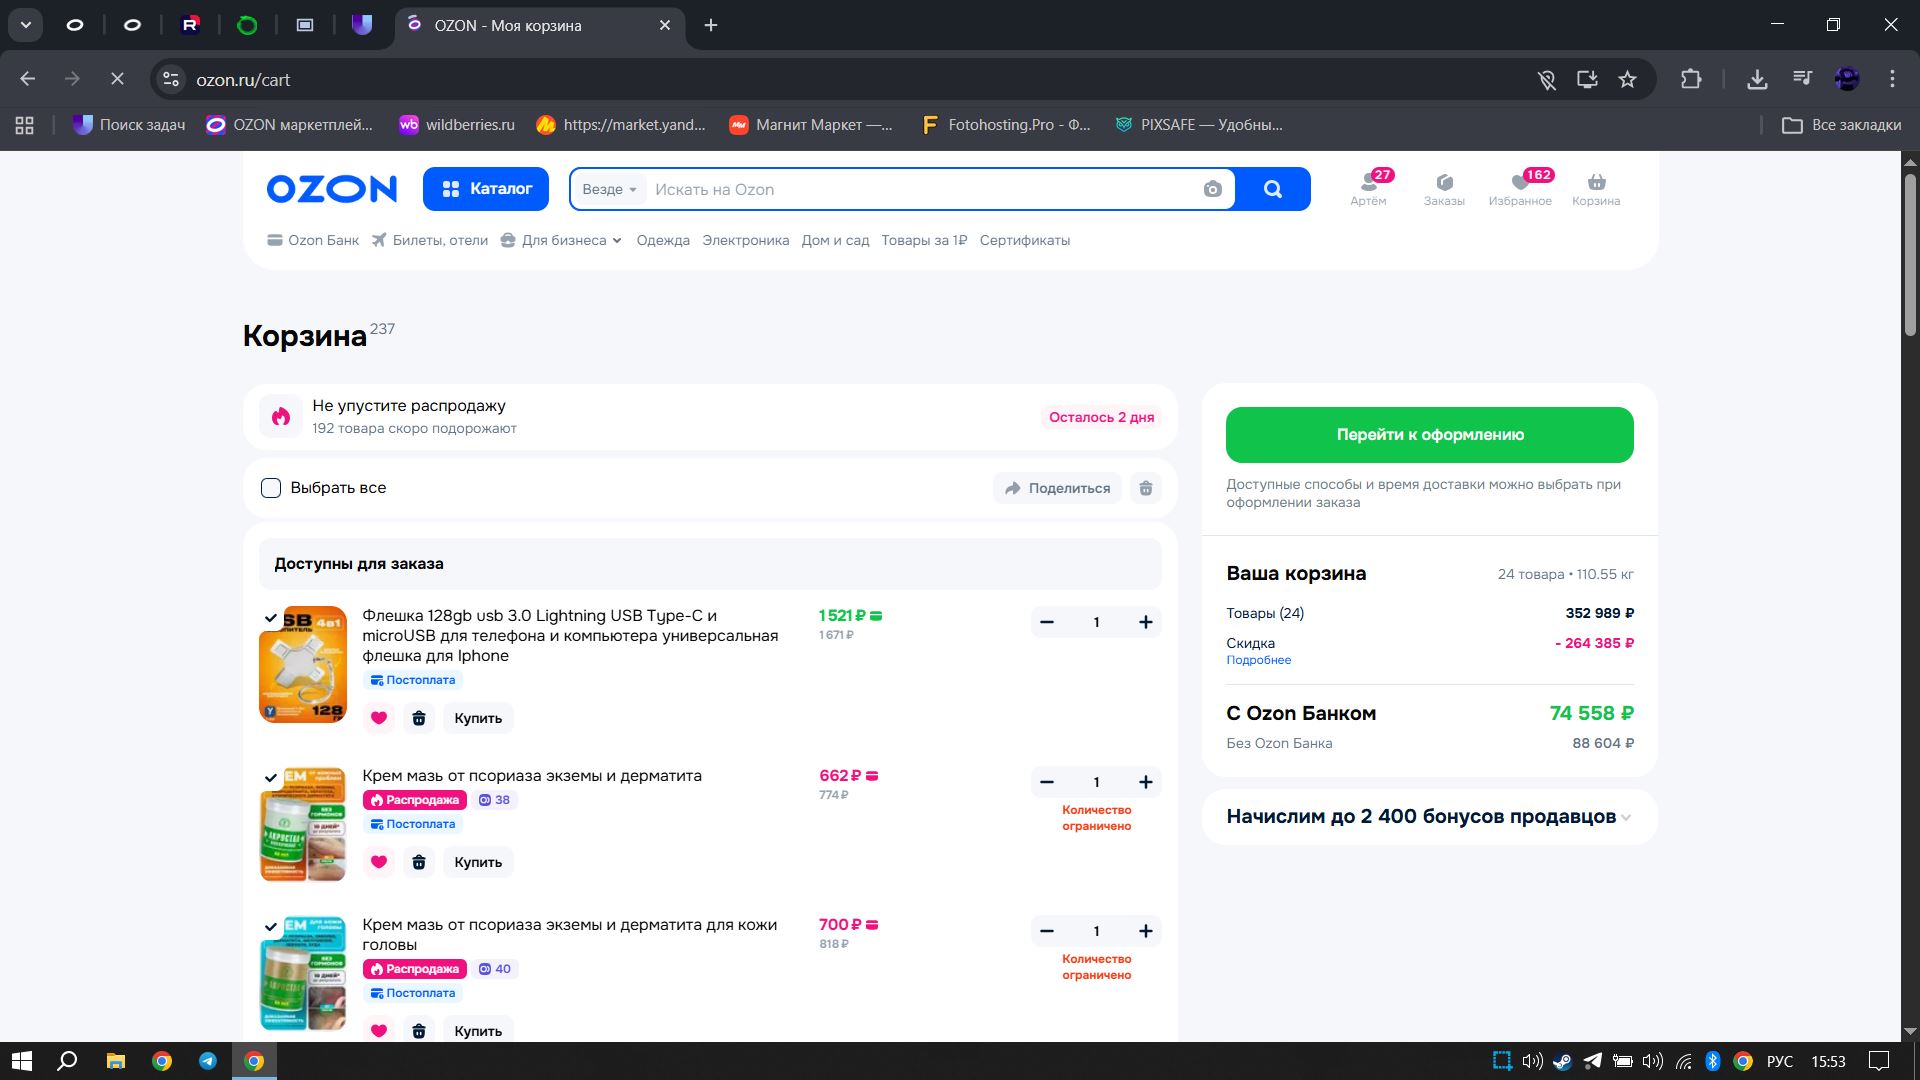Click trash icon next to Поделиться

[x=1146, y=488]
